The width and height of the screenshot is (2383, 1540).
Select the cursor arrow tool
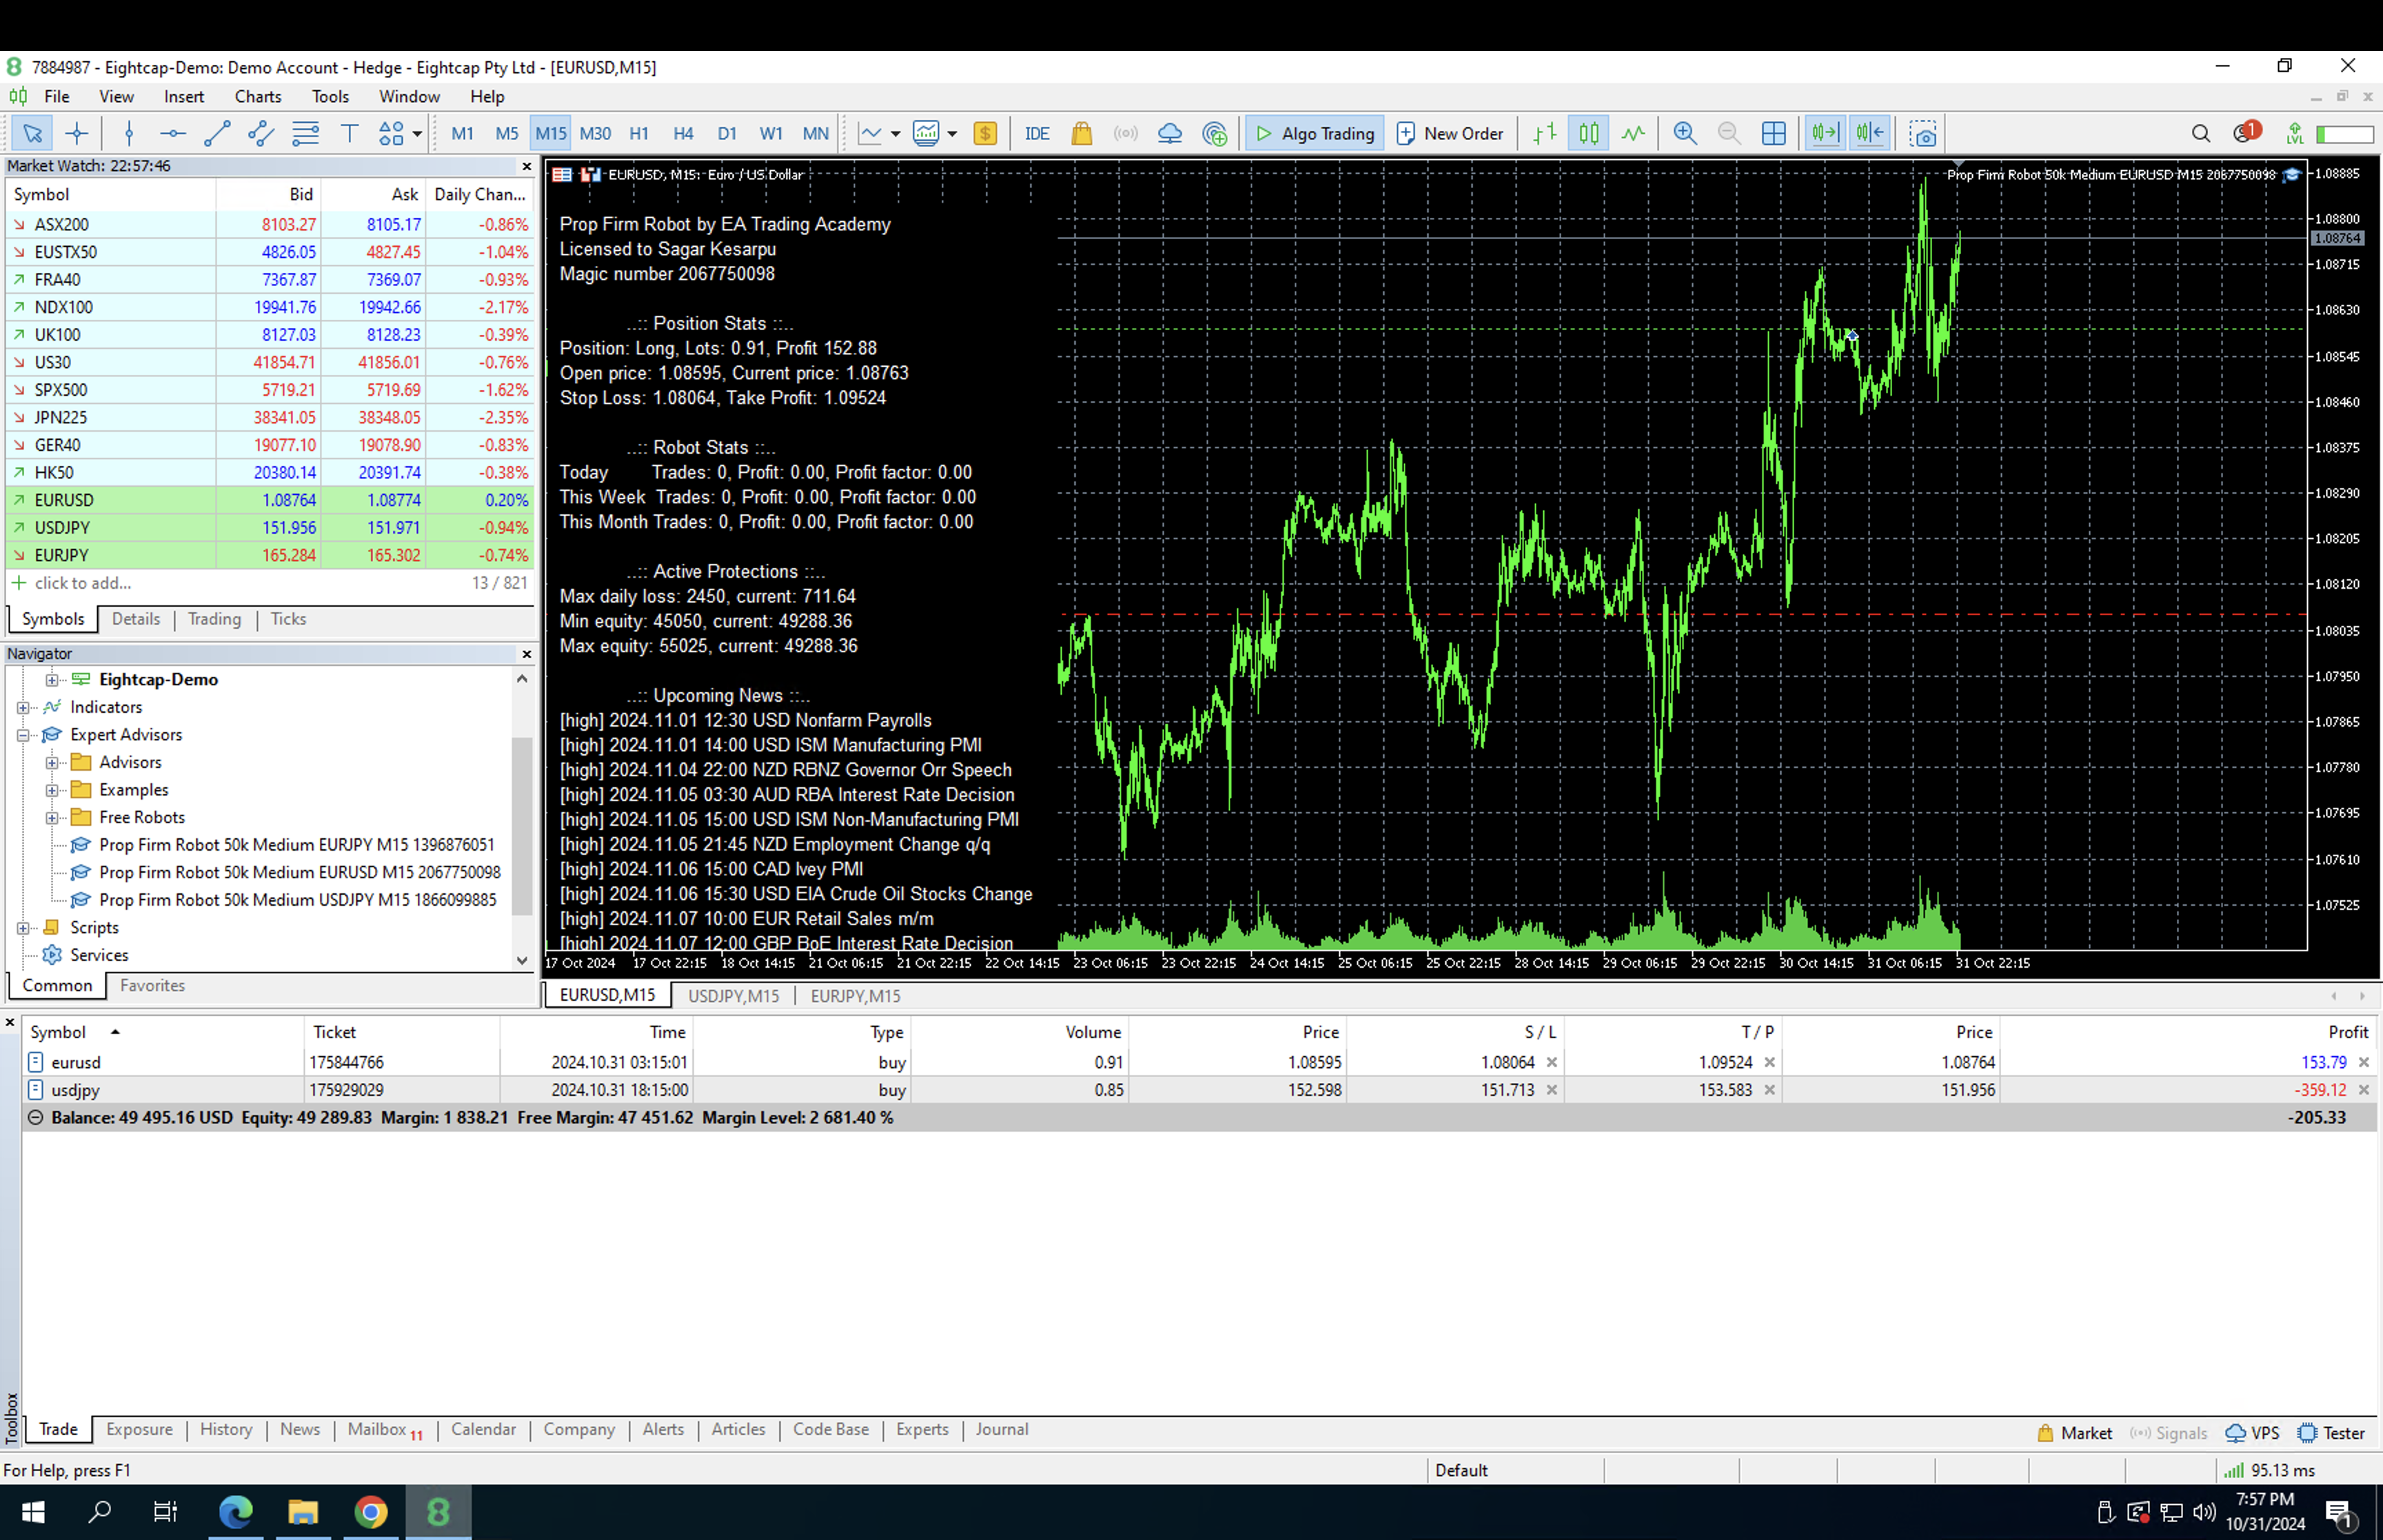(32, 133)
